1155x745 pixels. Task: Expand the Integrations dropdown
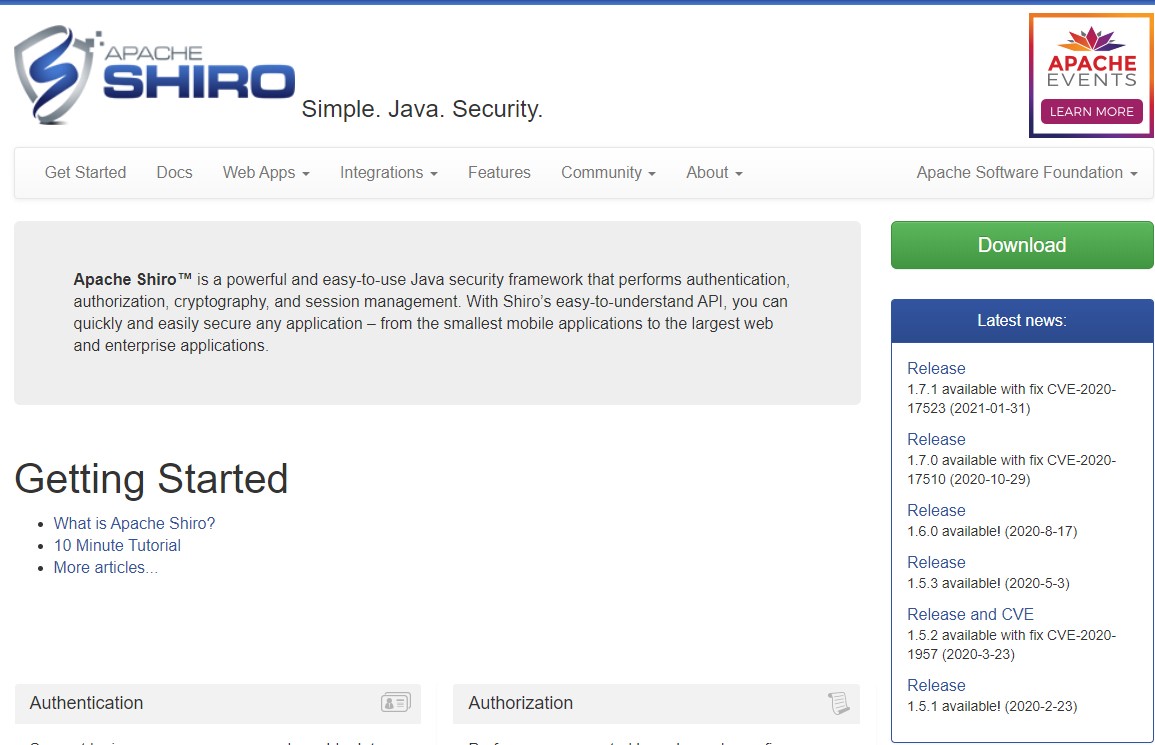[x=388, y=172]
